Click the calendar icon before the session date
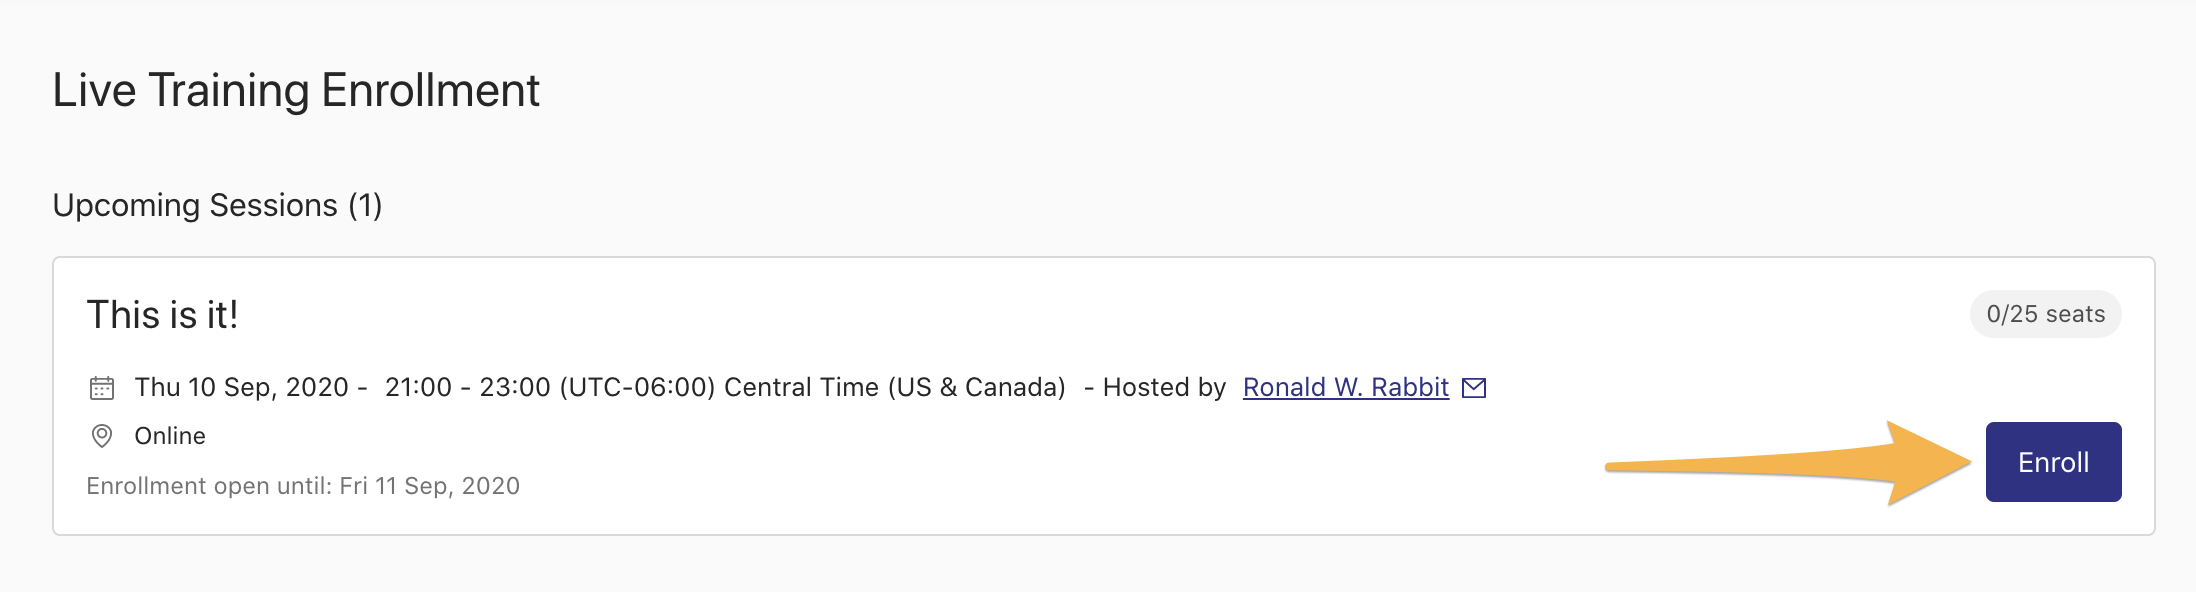 click(102, 388)
